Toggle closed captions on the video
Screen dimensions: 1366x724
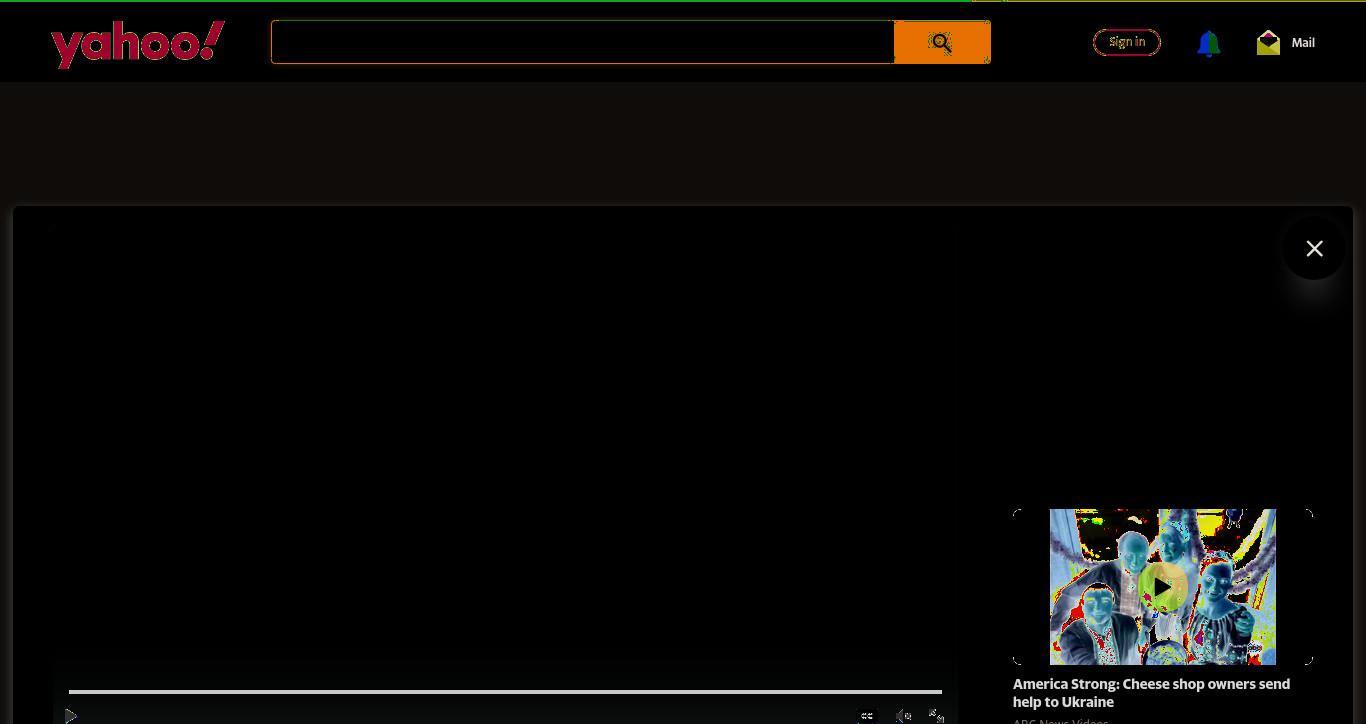867,716
